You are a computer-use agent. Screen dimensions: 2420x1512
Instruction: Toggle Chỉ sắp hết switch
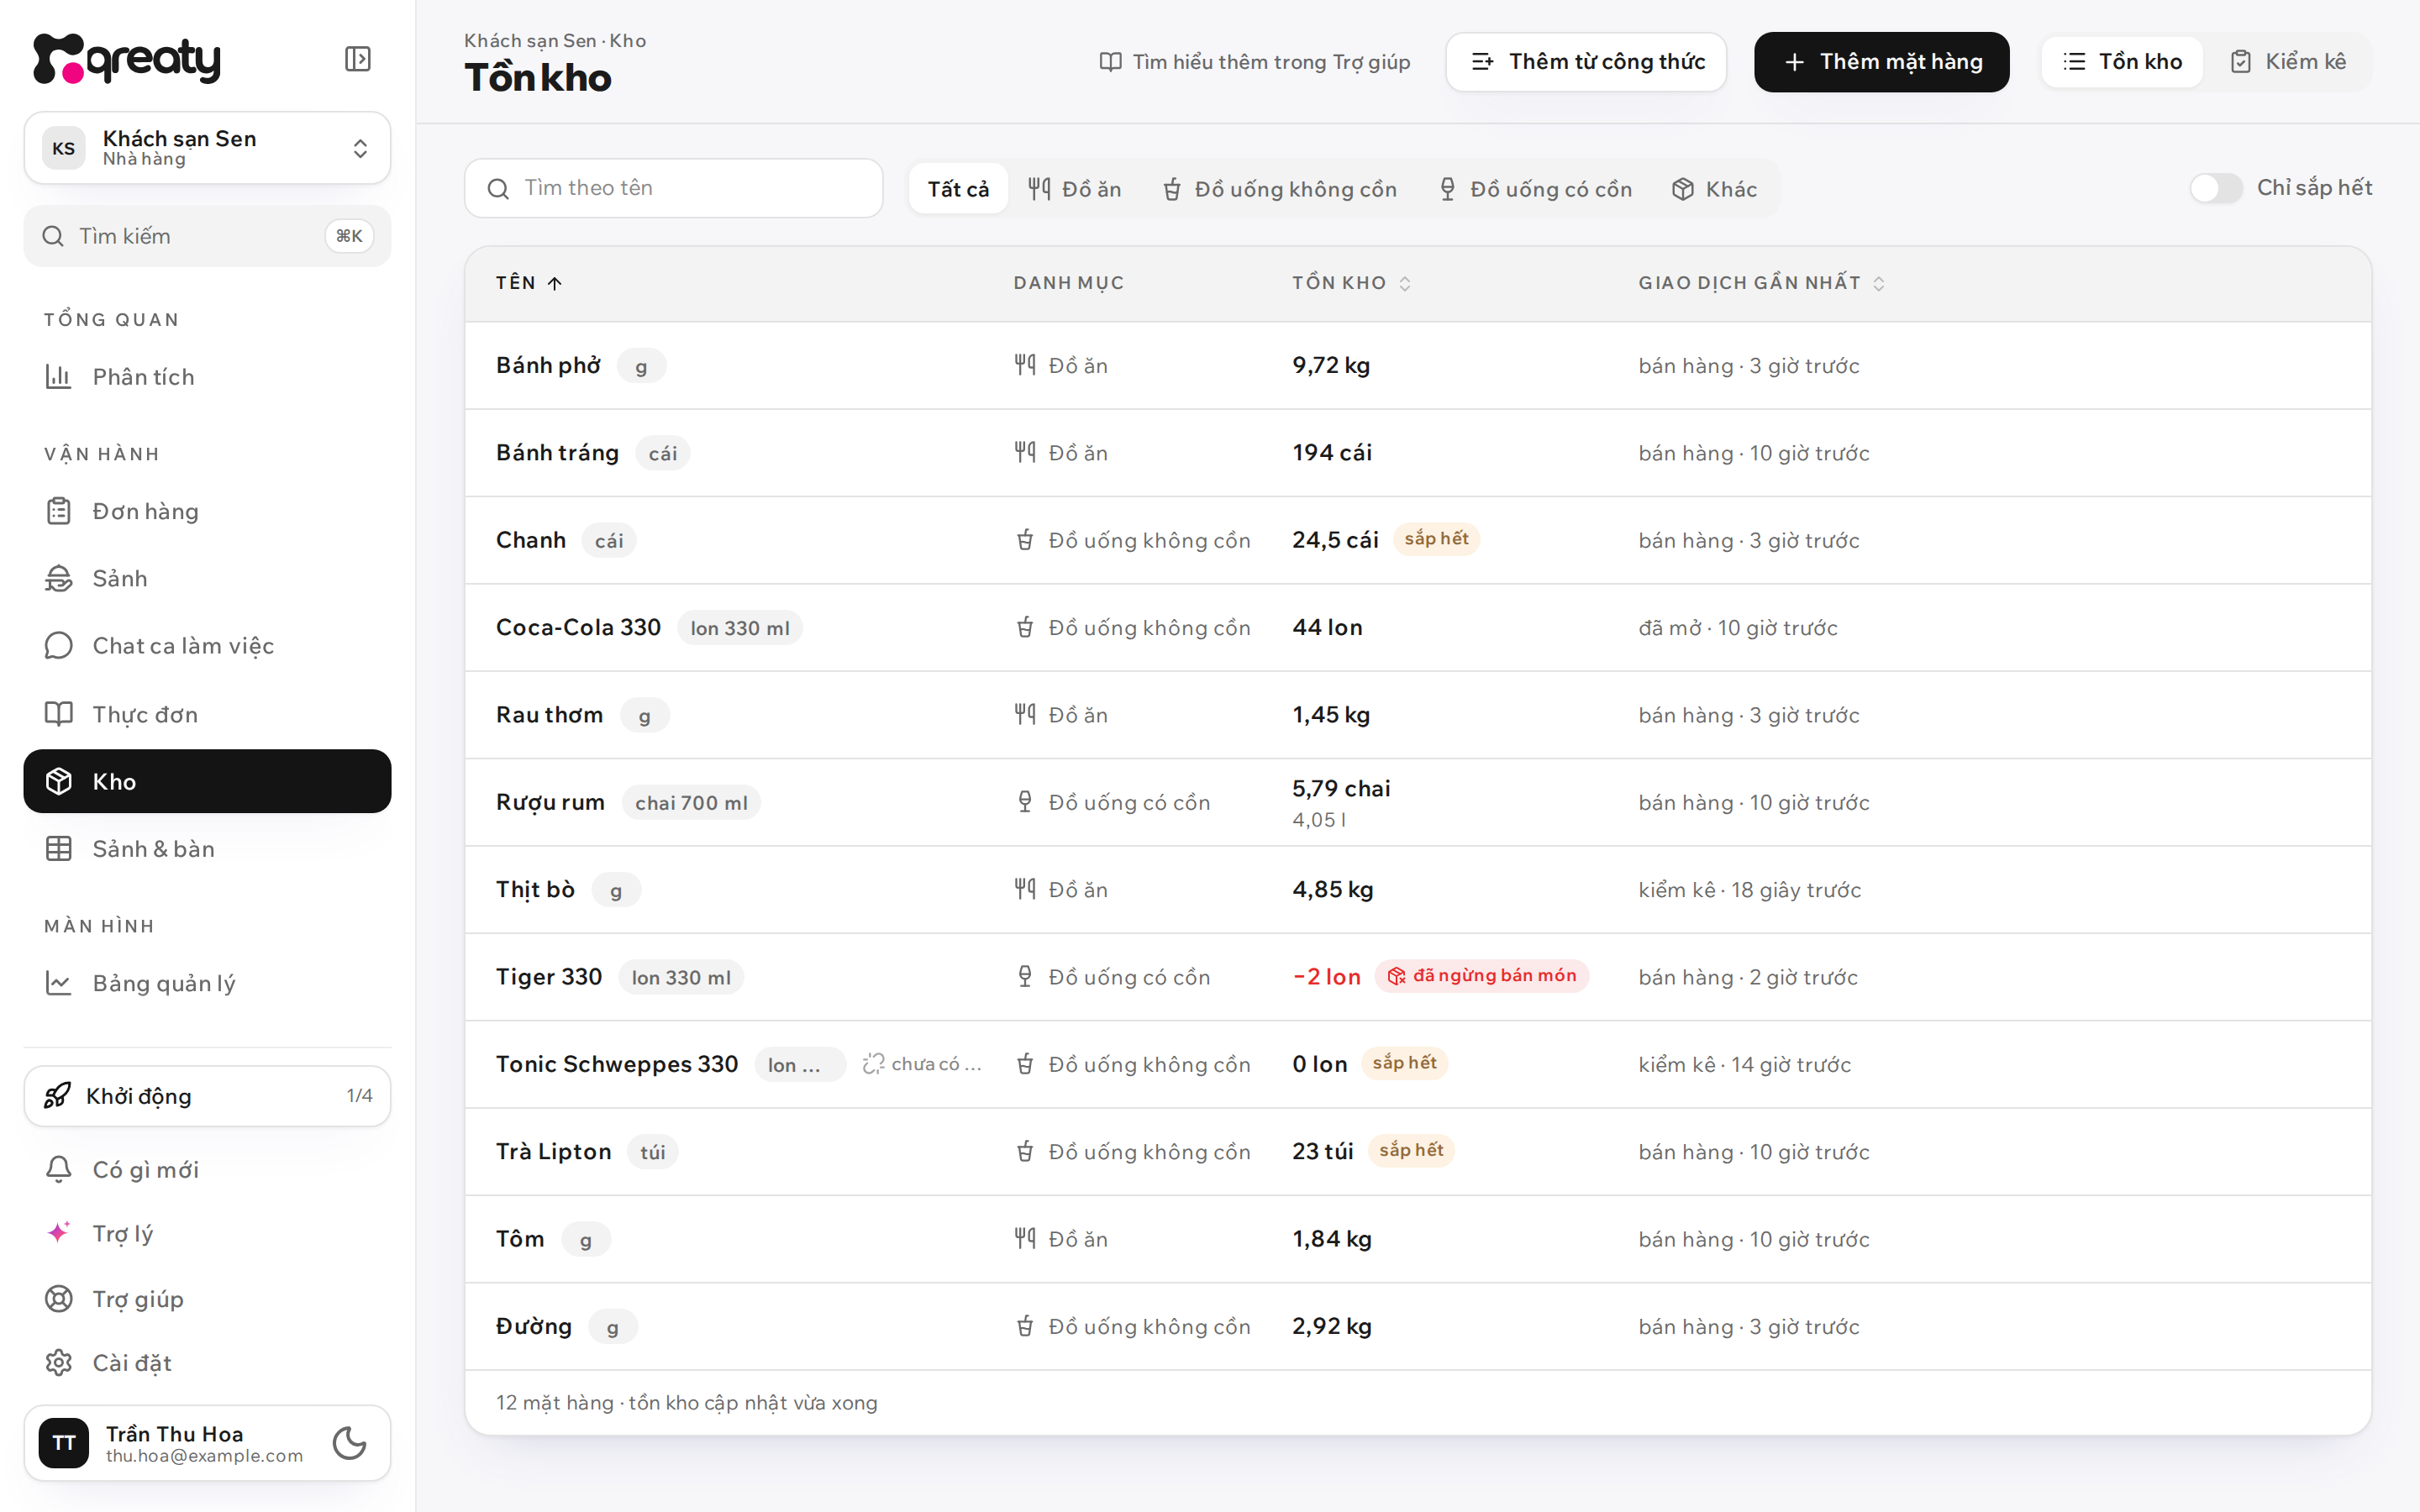[2215, 188]
